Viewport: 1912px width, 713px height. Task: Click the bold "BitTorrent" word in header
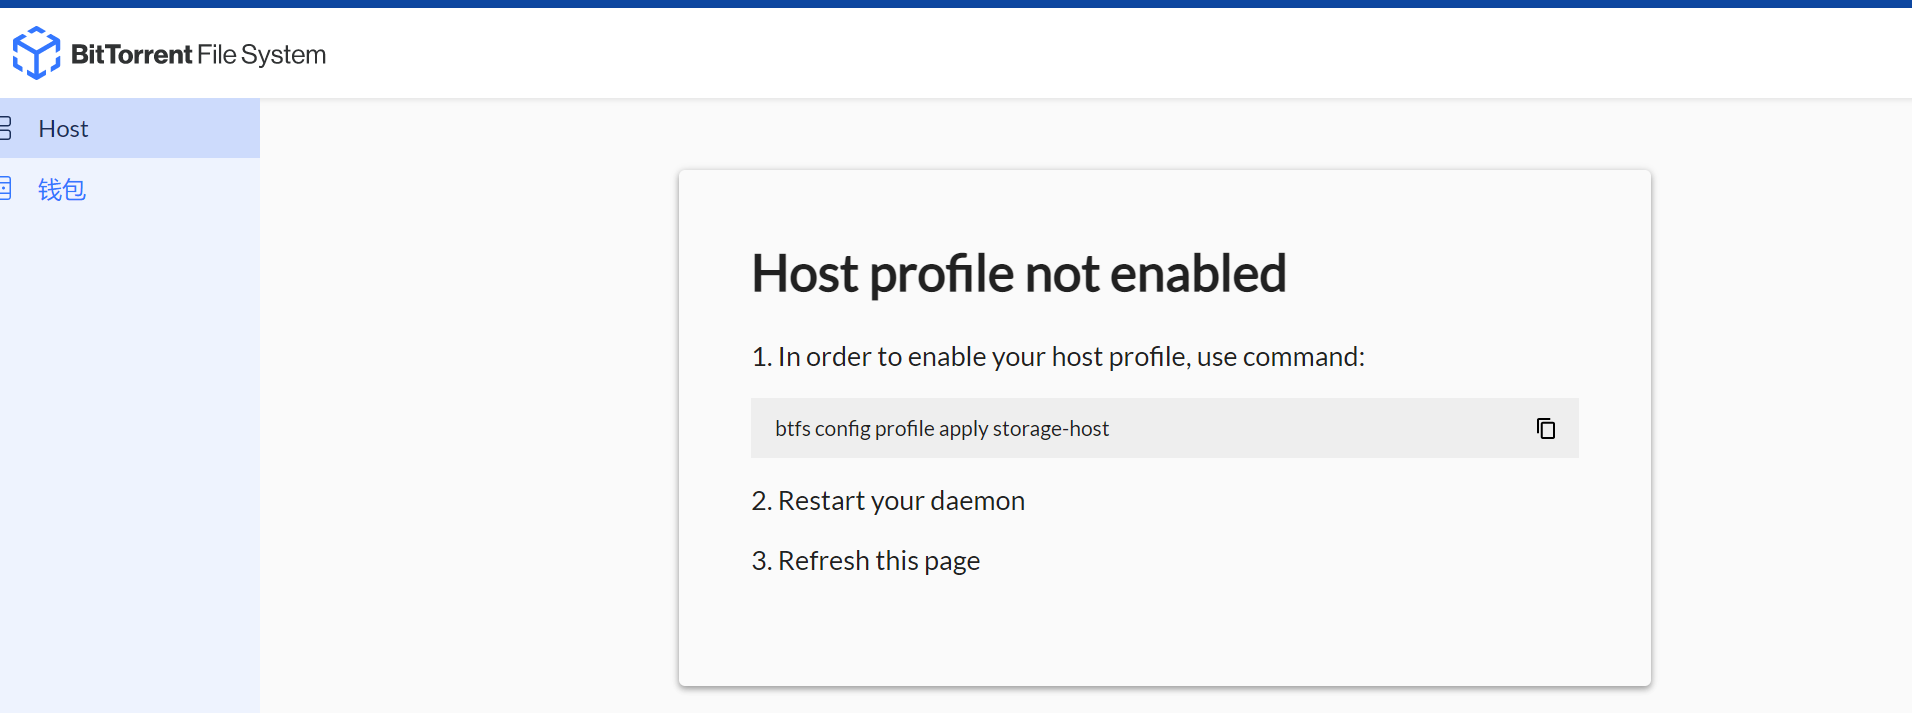pos(131,54)
